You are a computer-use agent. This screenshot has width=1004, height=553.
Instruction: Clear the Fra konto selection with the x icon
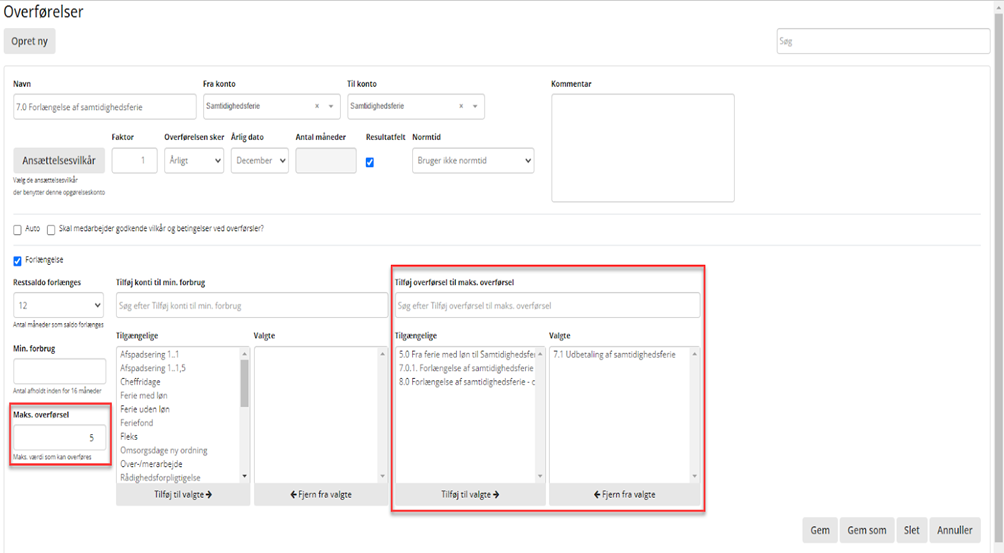pos(317,106)
